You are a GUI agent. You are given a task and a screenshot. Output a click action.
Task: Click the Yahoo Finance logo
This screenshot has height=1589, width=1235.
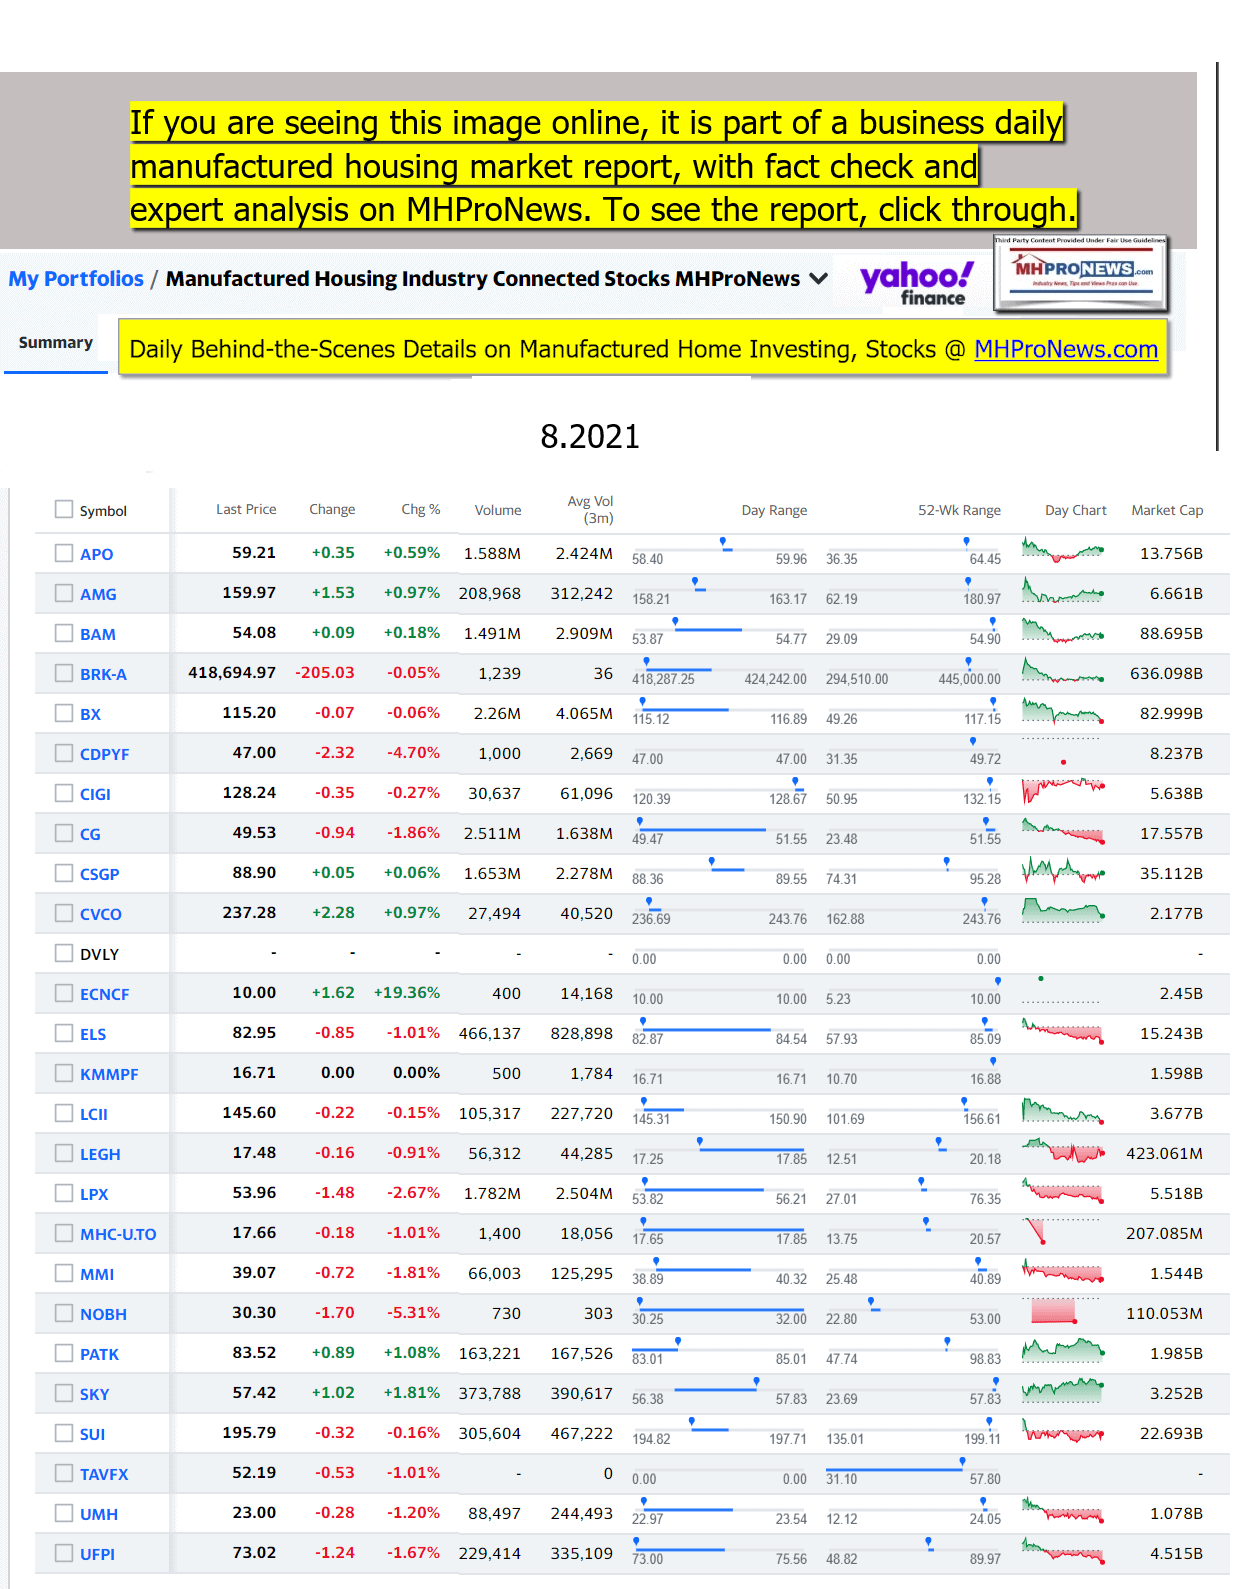click(916, 282)
